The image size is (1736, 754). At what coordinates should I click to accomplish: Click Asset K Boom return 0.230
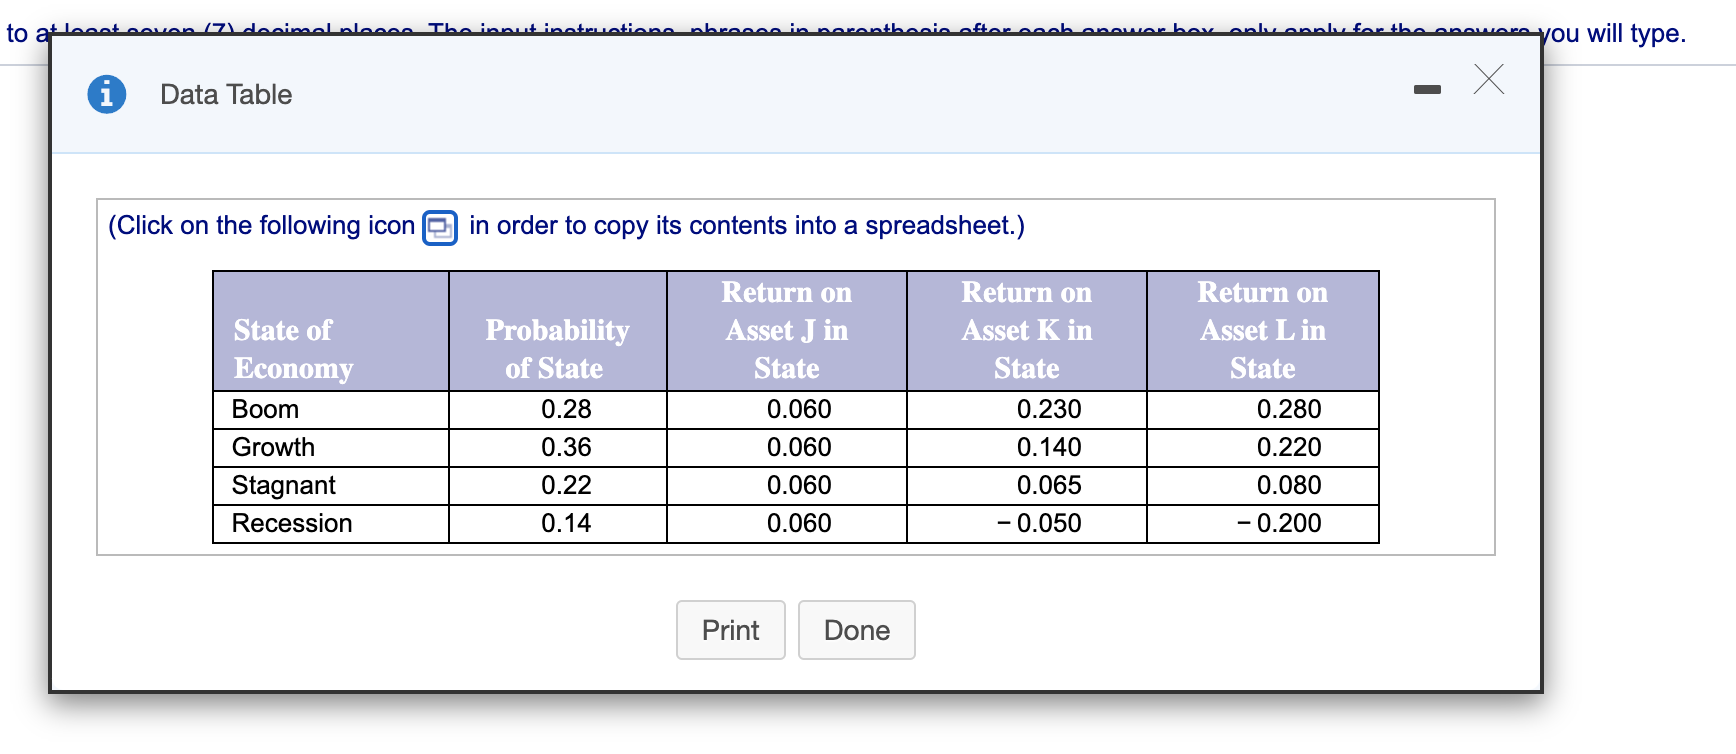pyautogui.click(x=1049, y=410)
